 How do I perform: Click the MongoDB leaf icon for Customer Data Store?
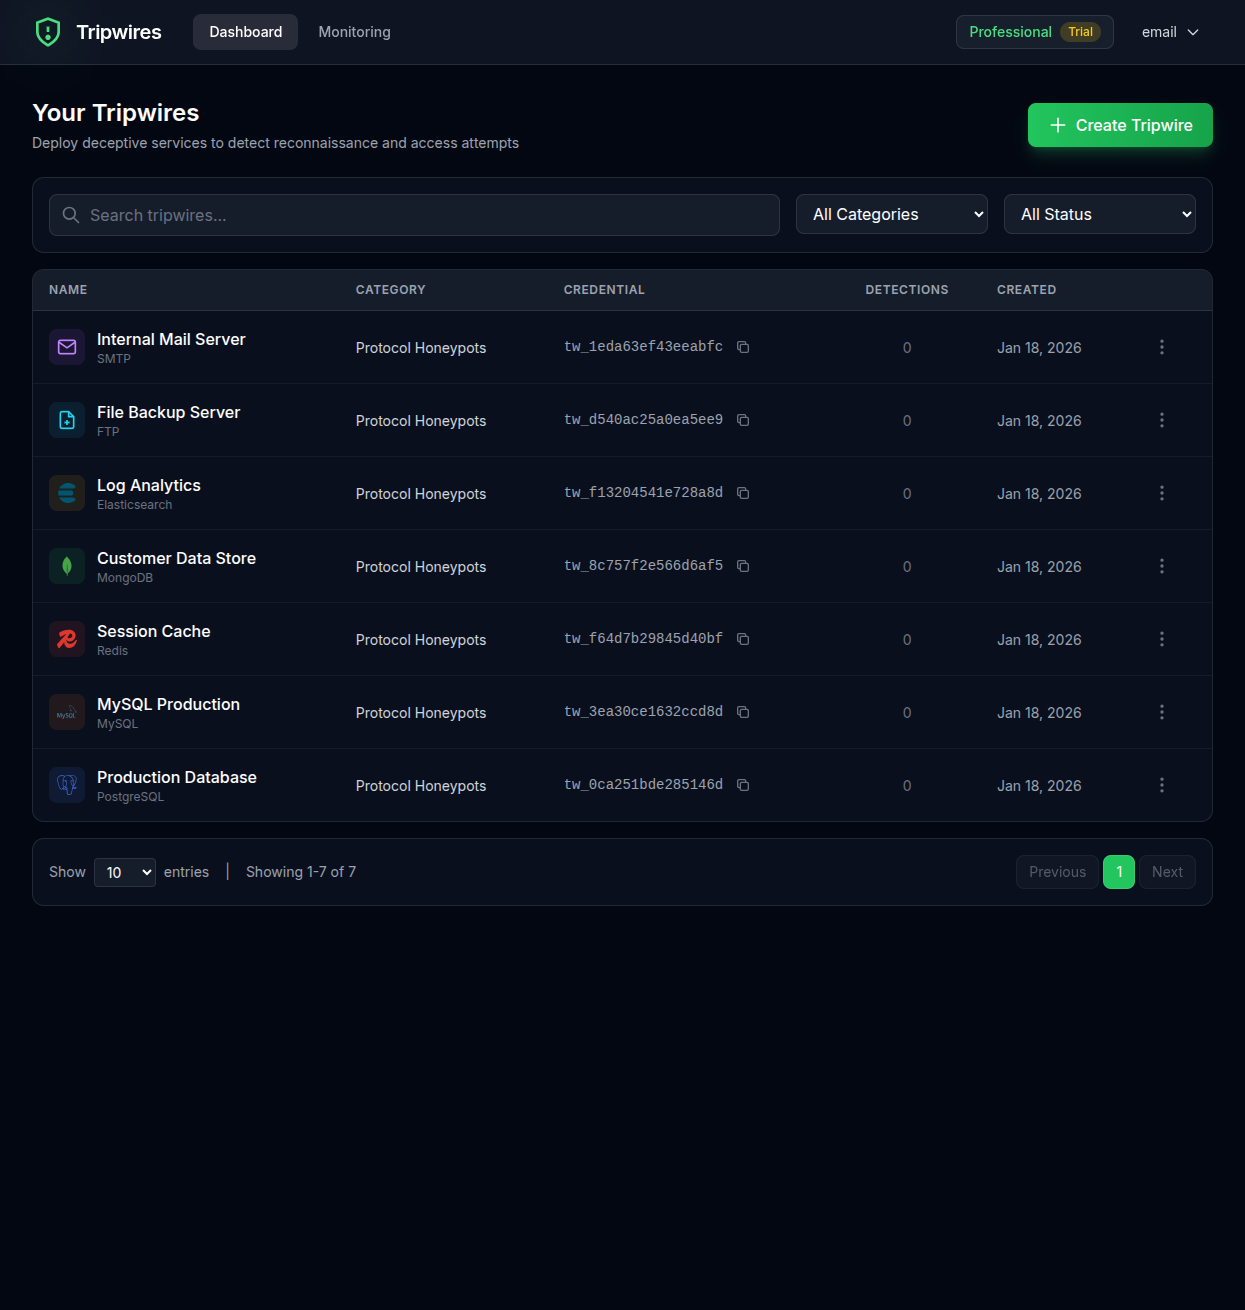click(x=66, y=566)
